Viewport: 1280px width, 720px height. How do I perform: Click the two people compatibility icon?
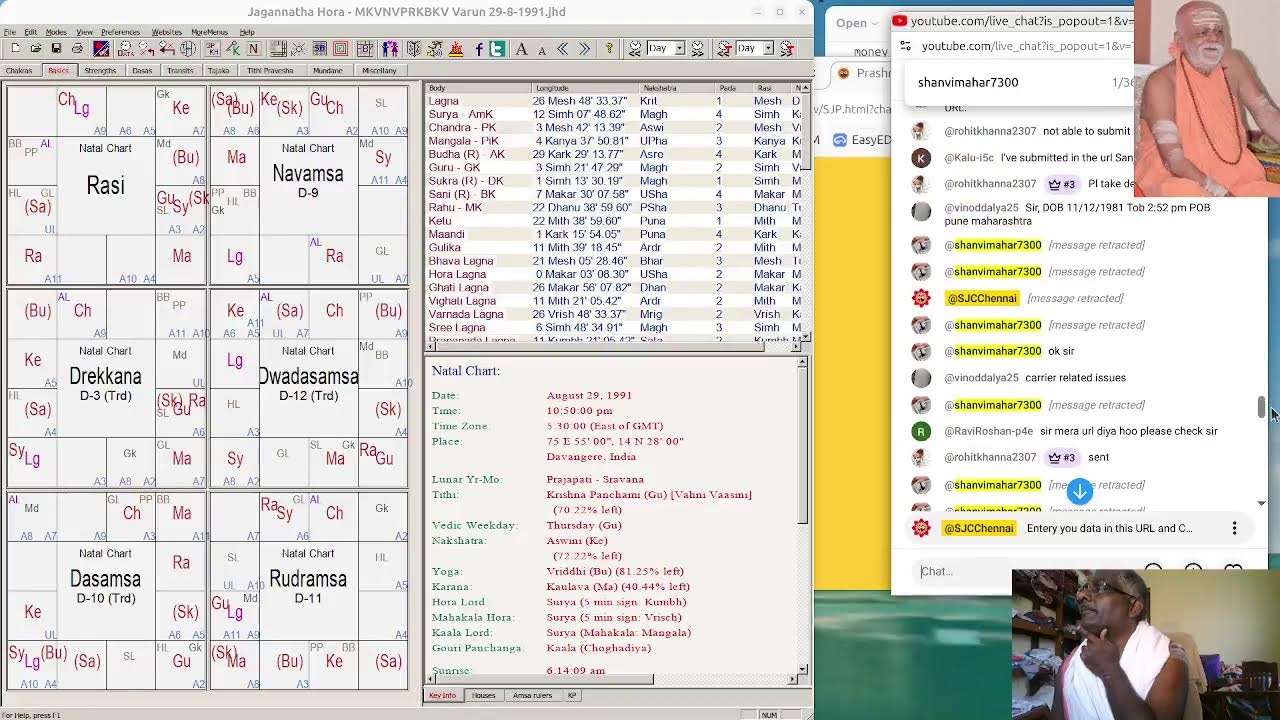pos(390,48)
